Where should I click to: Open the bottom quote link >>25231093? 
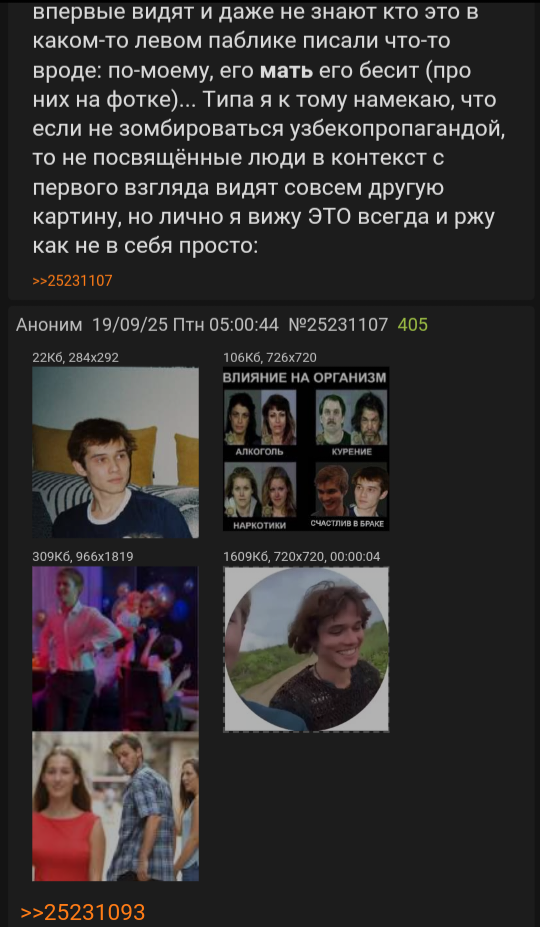point(83,912)
